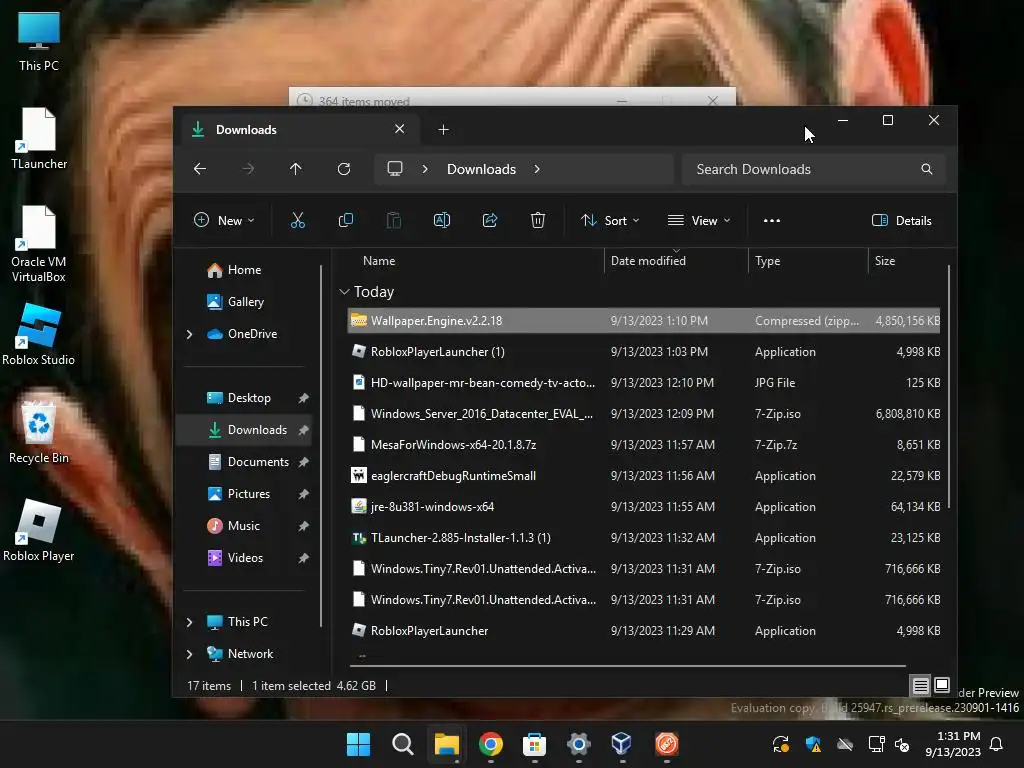Viewport: 1024px width, 768px height.
Task: Select eaglercraftDebugRuntimeSmall application
Action: [644, 476]
